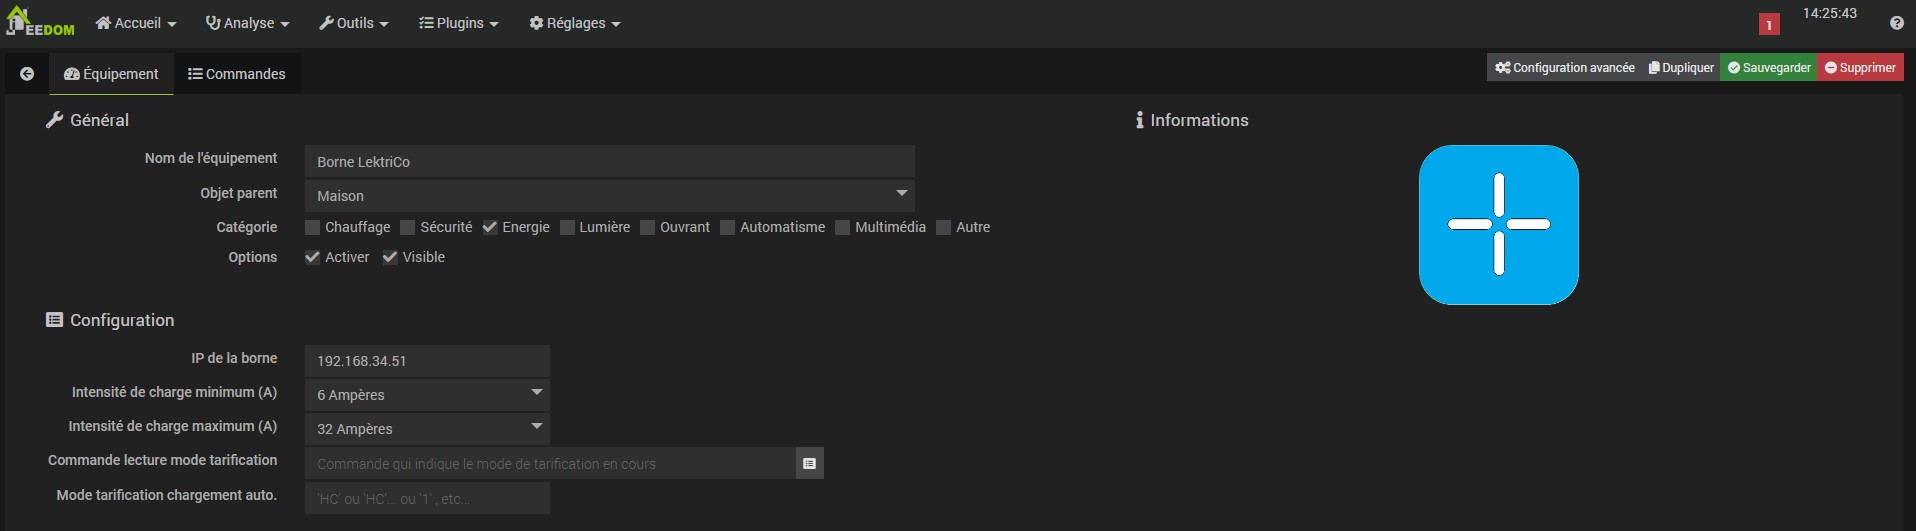
Task: Click the LektriCo charger logo image
Action: 1498,225
